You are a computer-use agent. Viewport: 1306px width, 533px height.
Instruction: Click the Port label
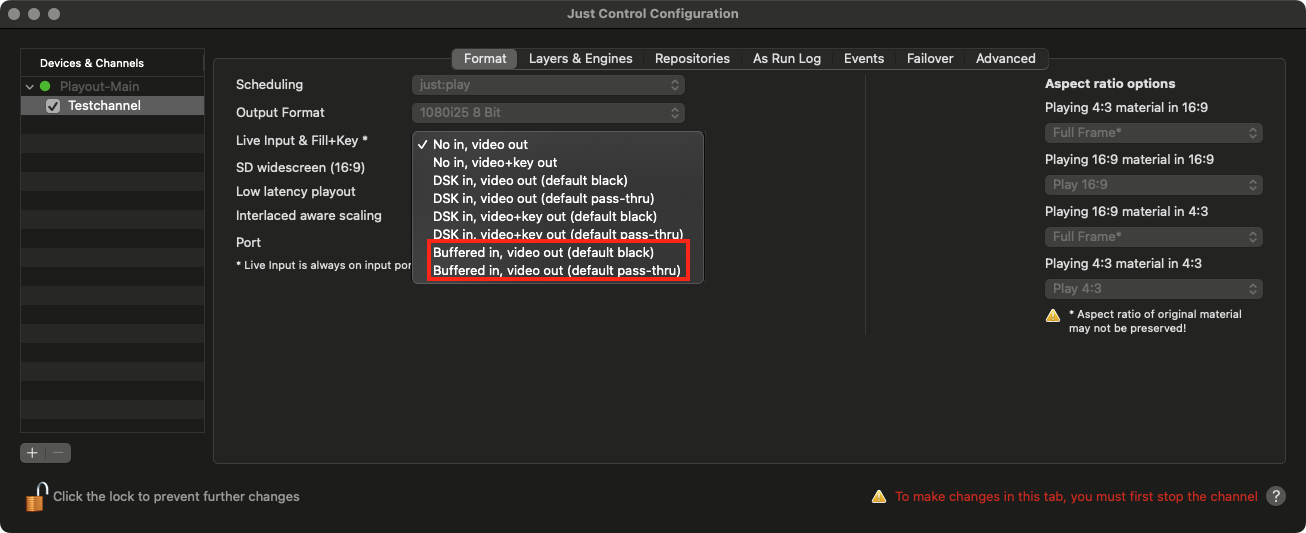pos(249,242)
